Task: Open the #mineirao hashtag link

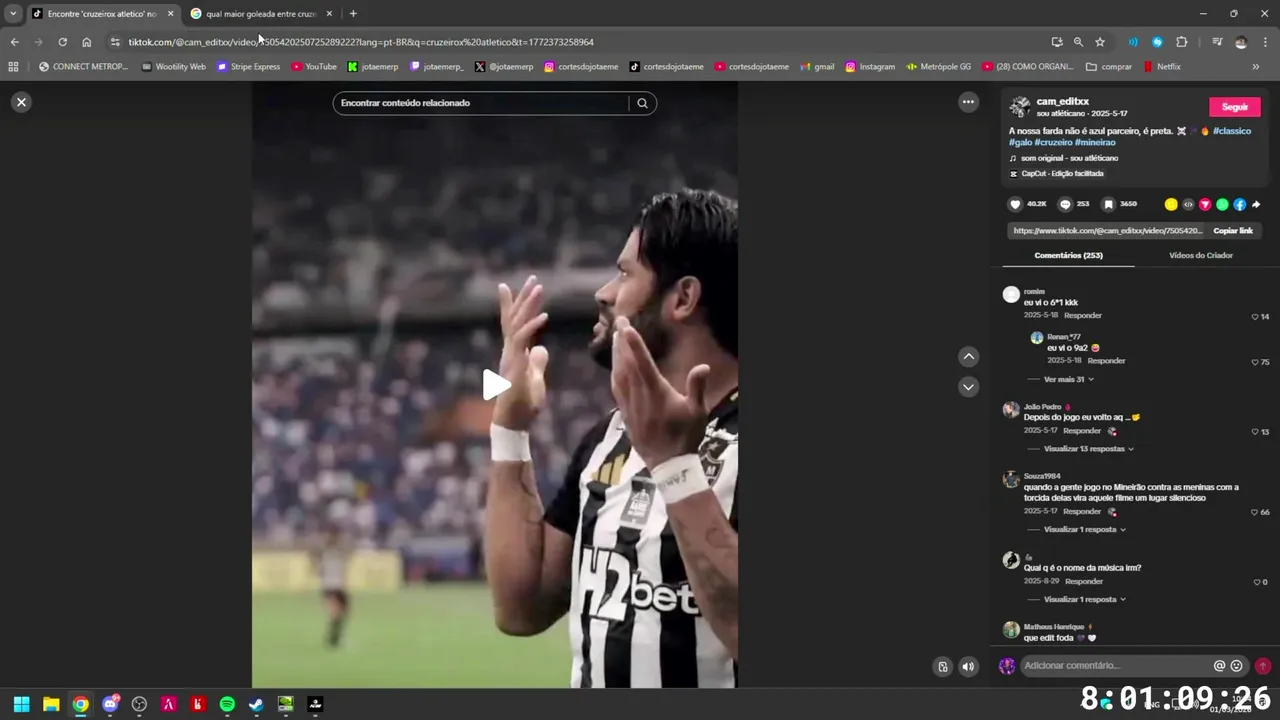Action: click(x=1095, y=143)
